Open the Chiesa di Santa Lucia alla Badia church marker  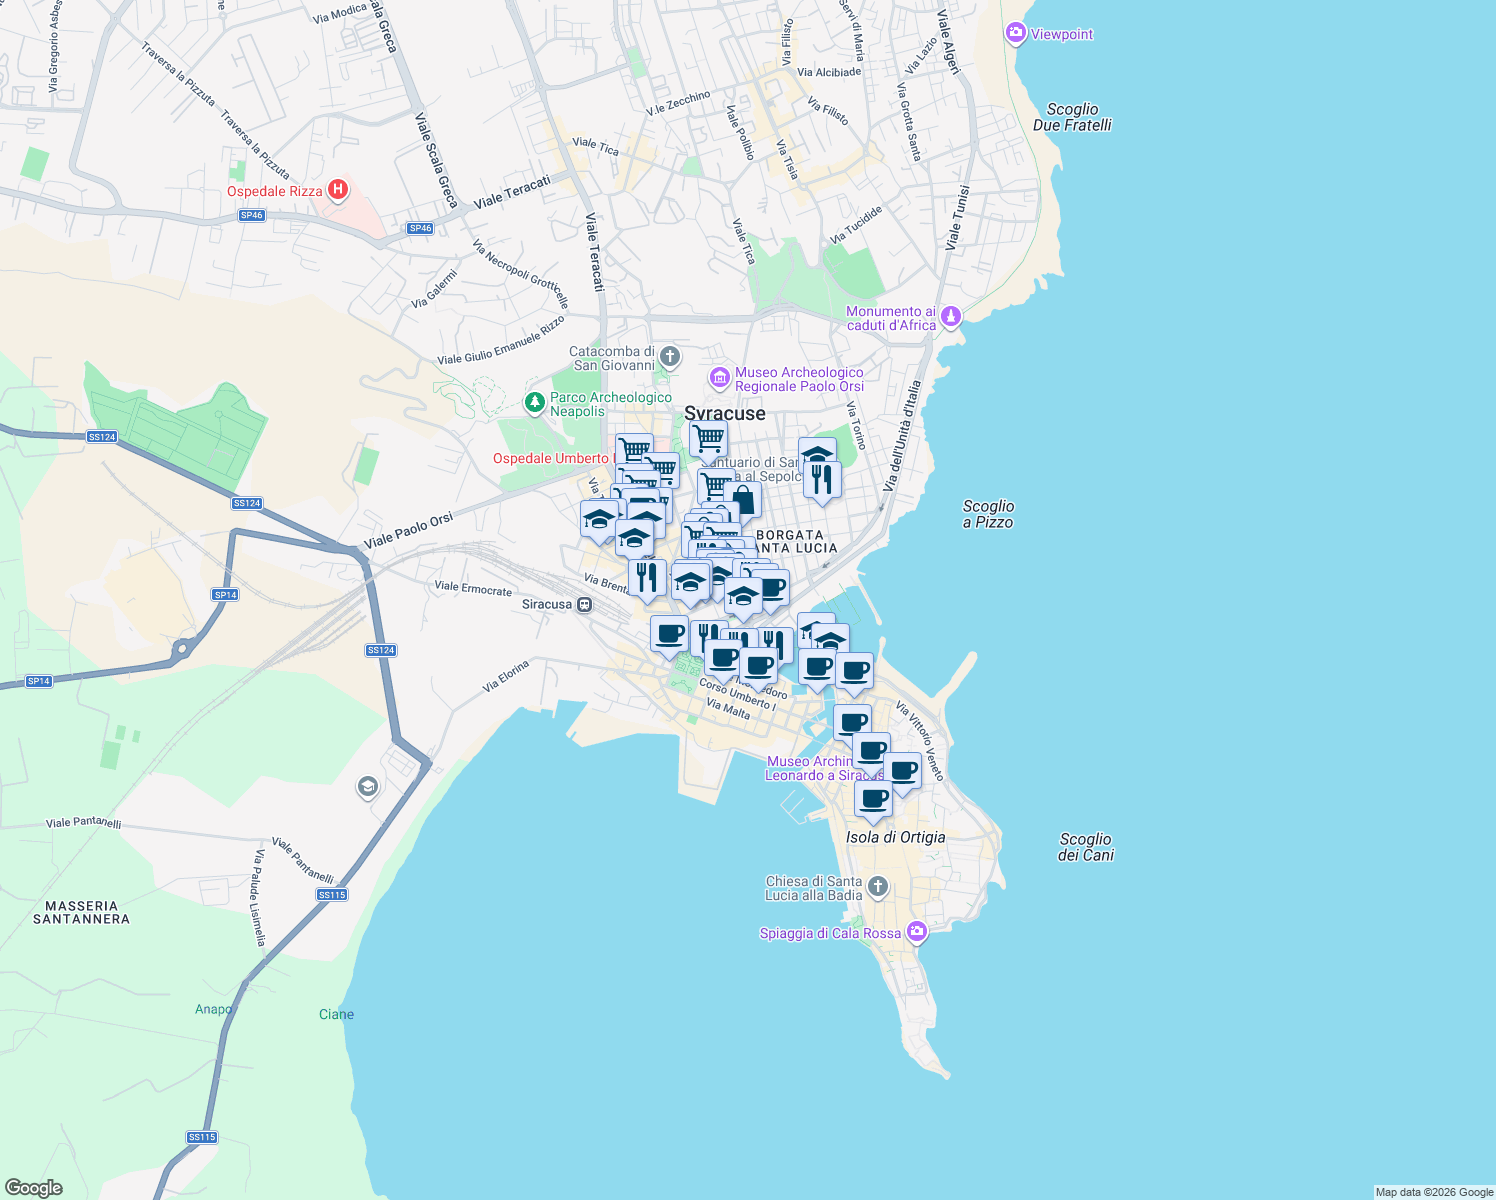pos(878,884)
